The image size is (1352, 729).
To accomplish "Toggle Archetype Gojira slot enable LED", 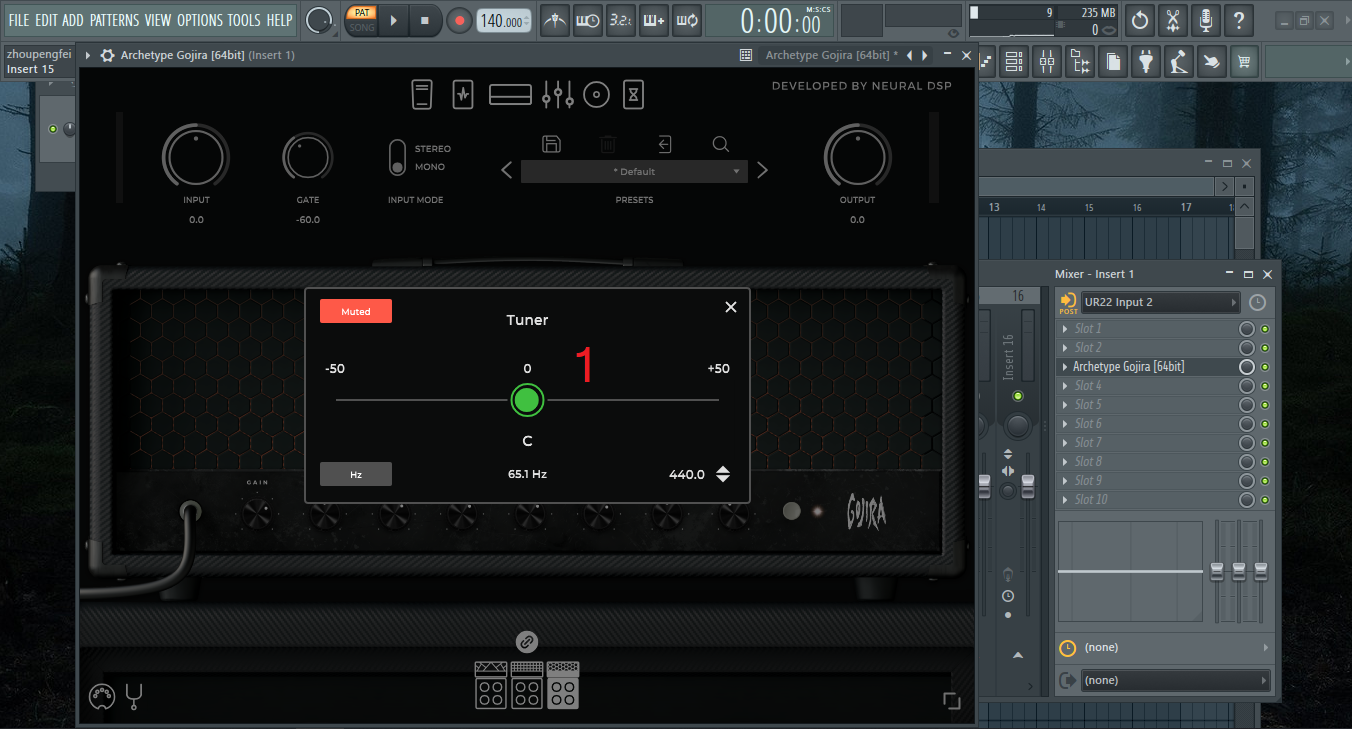I will (x=1265, y=367).
